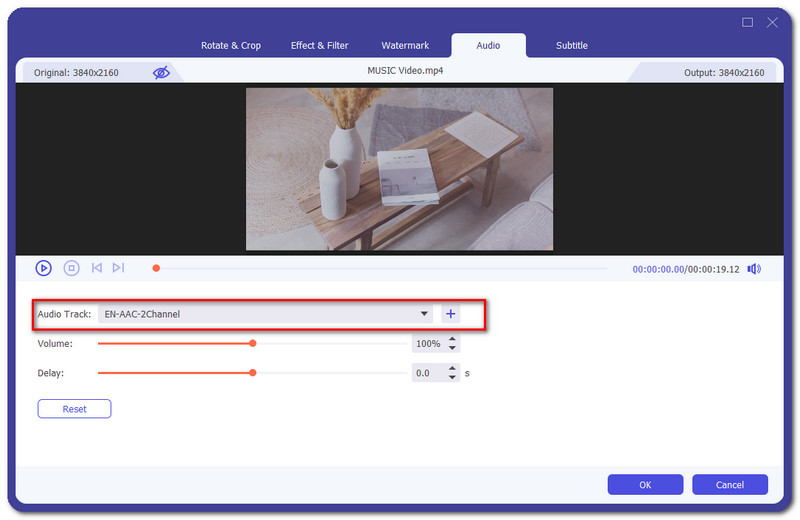Open the Audio Track dropdown
Image resolution: width=800 pixels, height=520 pixels.
tap(265, 314)
